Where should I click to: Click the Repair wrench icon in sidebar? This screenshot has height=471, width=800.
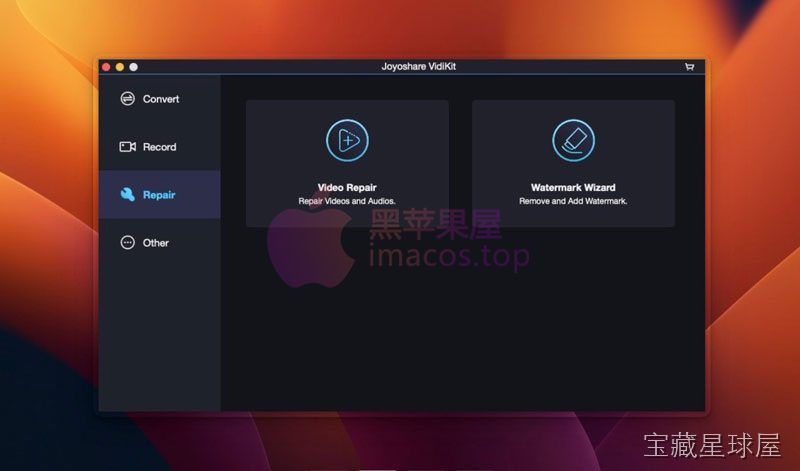click(x=128, y=194)
